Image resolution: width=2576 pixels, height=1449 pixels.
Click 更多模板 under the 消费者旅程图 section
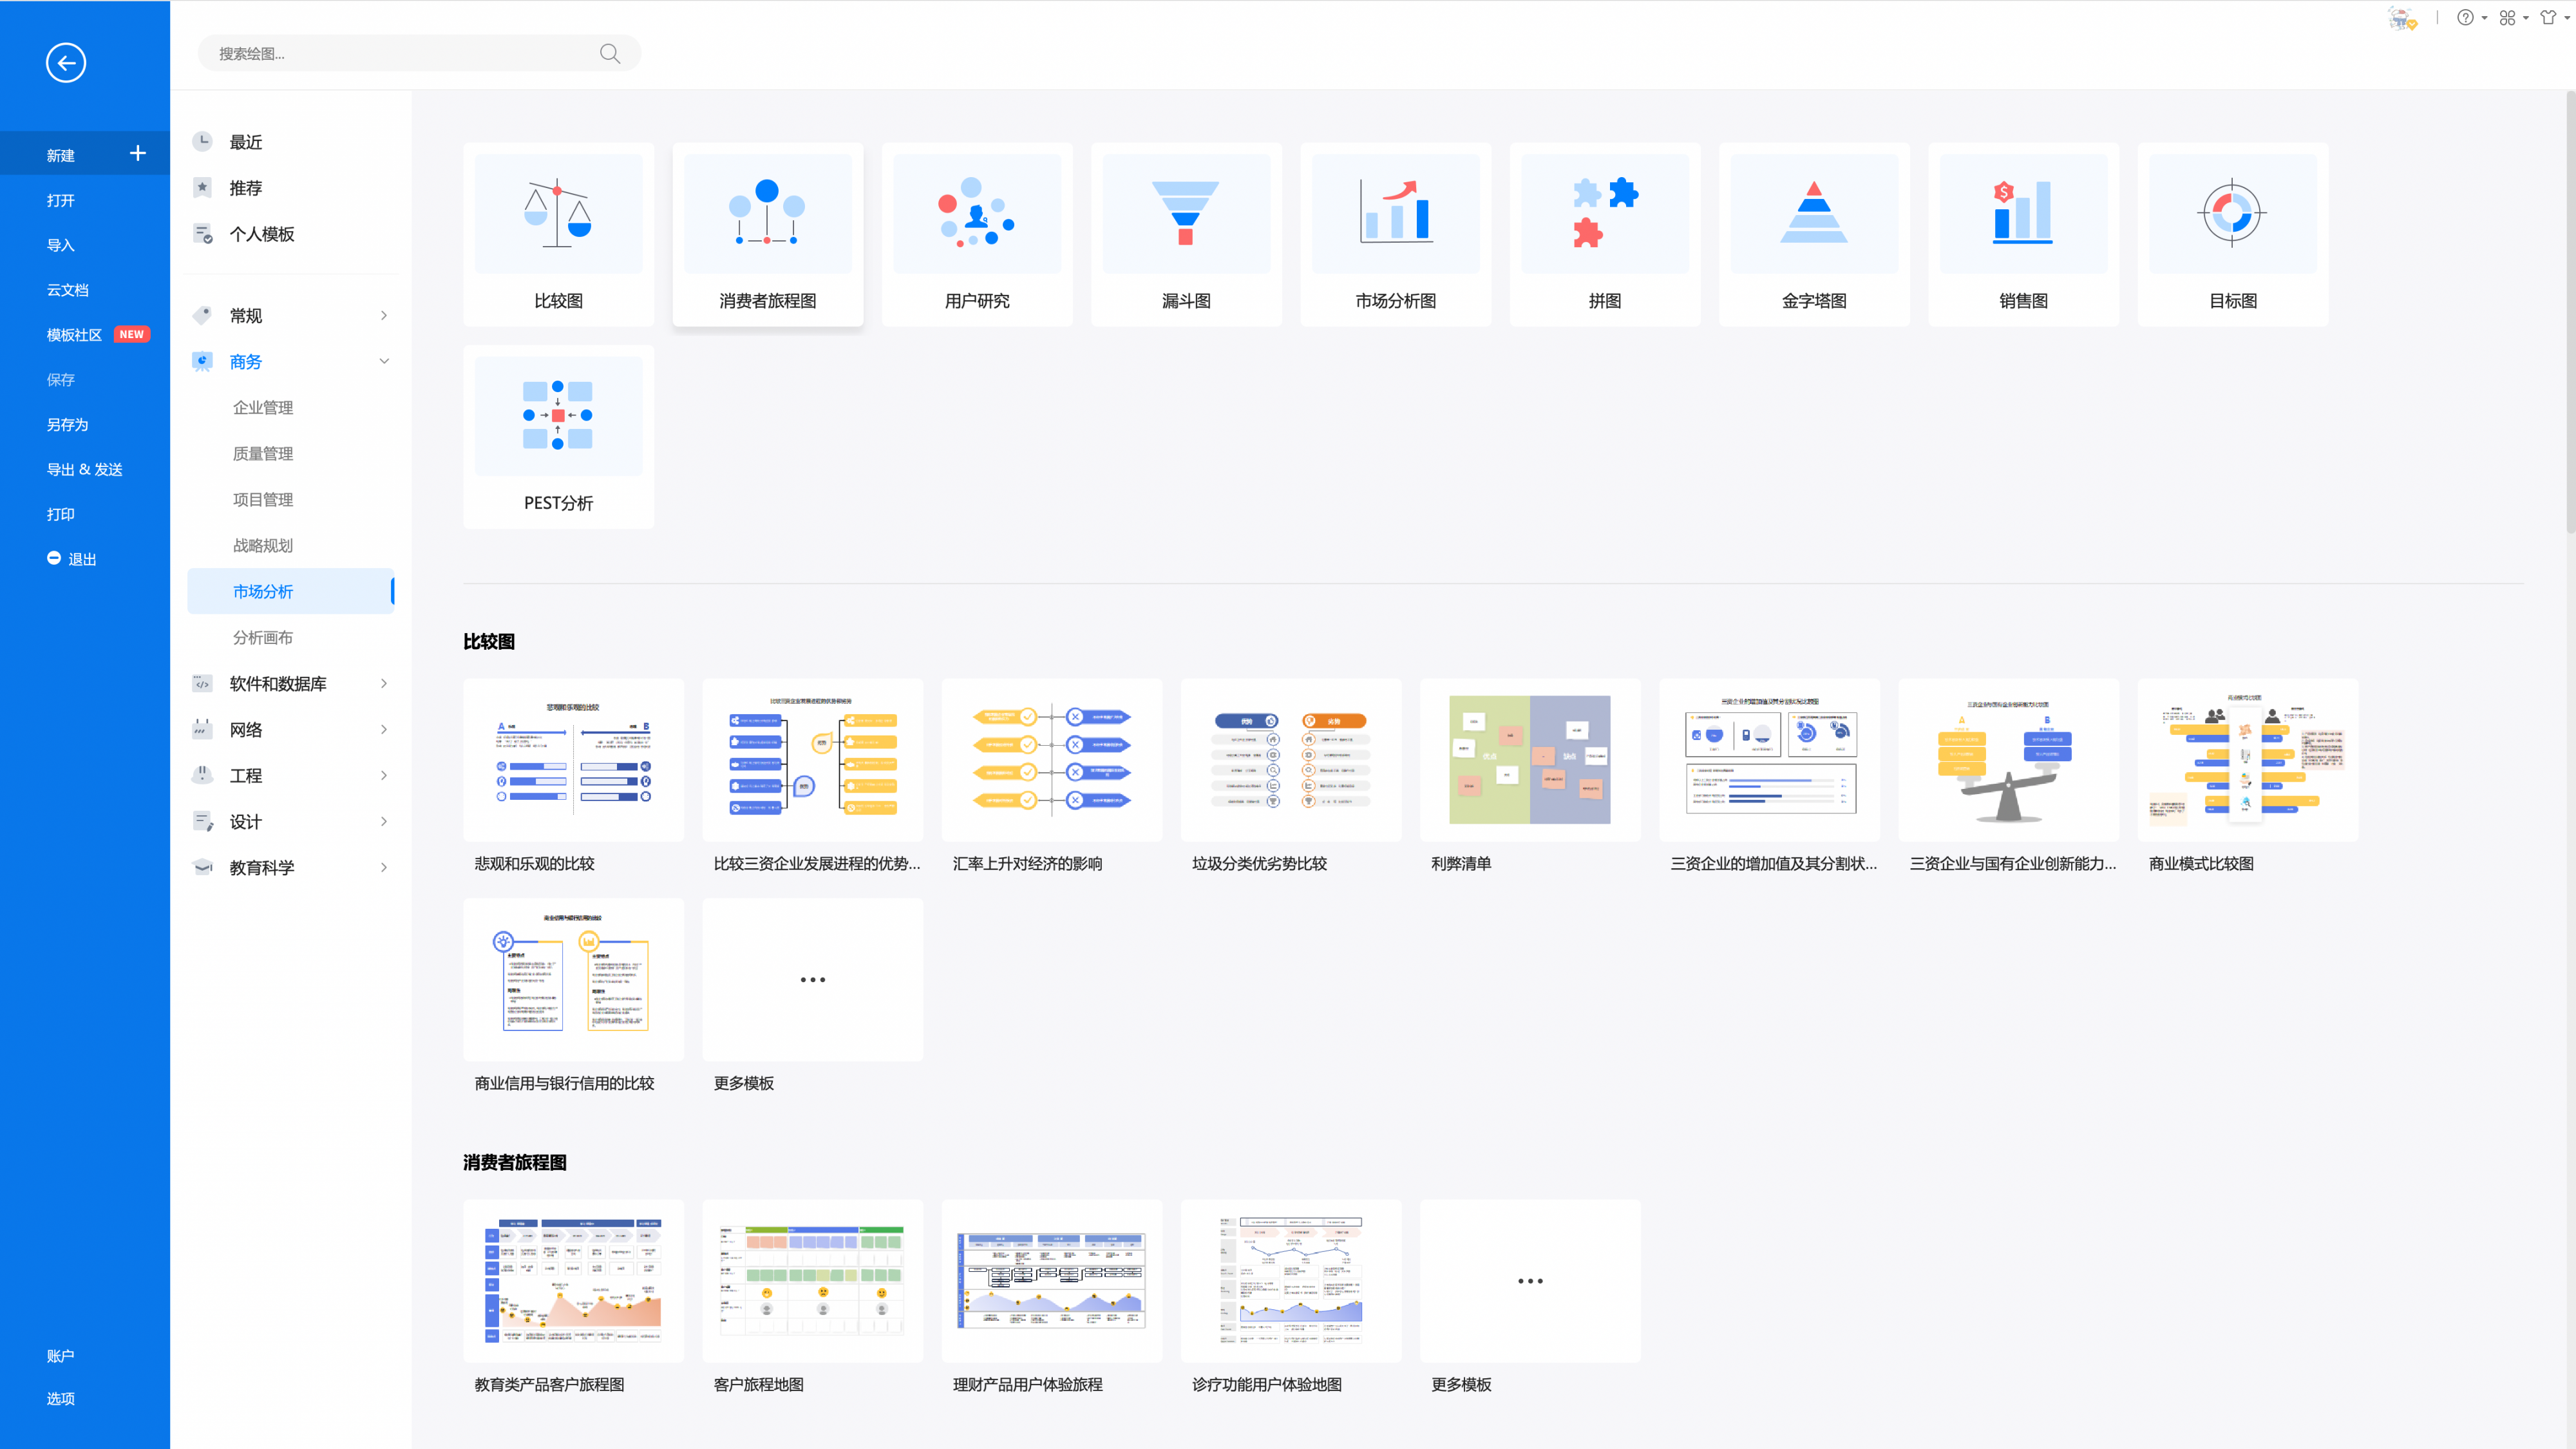point(1529,1281)
